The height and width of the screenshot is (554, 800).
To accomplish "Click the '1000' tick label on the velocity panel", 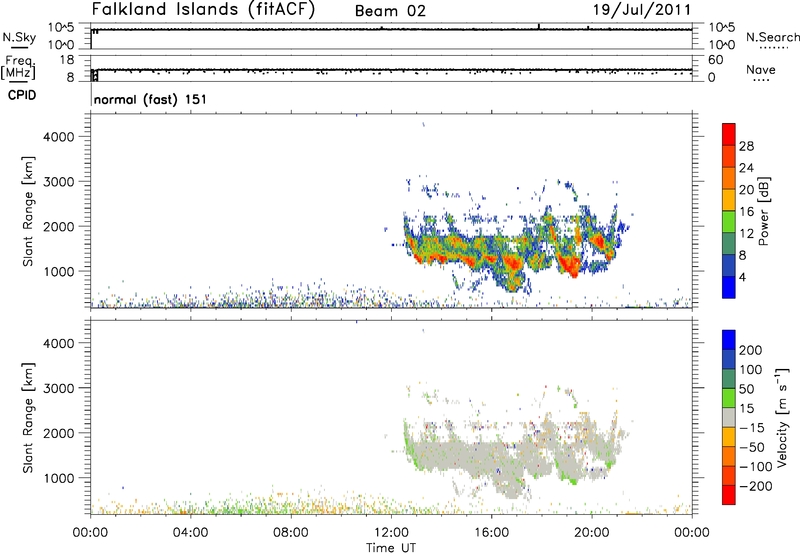I will tap(59, 478).
